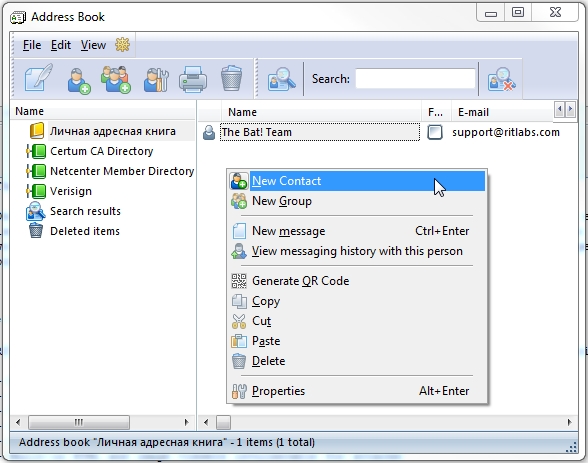Open the File menu
Screen dimensions: 588x463
pyautogui.click(x=32, y=45)
